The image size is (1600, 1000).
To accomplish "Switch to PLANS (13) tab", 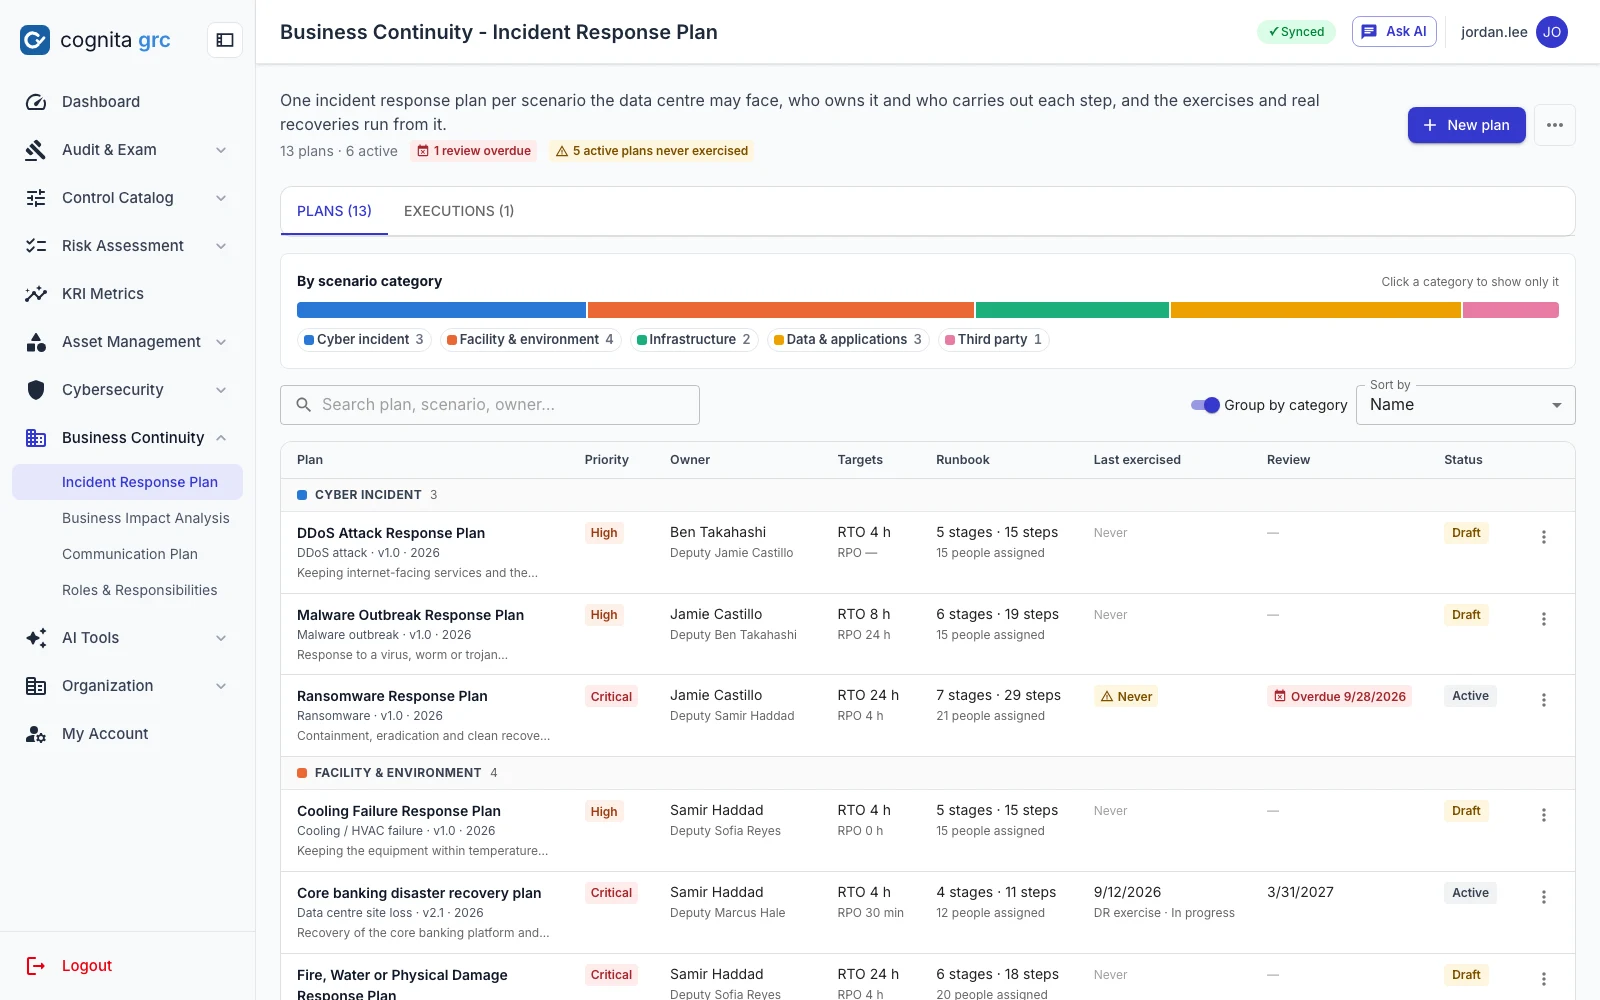I will 334,211.
